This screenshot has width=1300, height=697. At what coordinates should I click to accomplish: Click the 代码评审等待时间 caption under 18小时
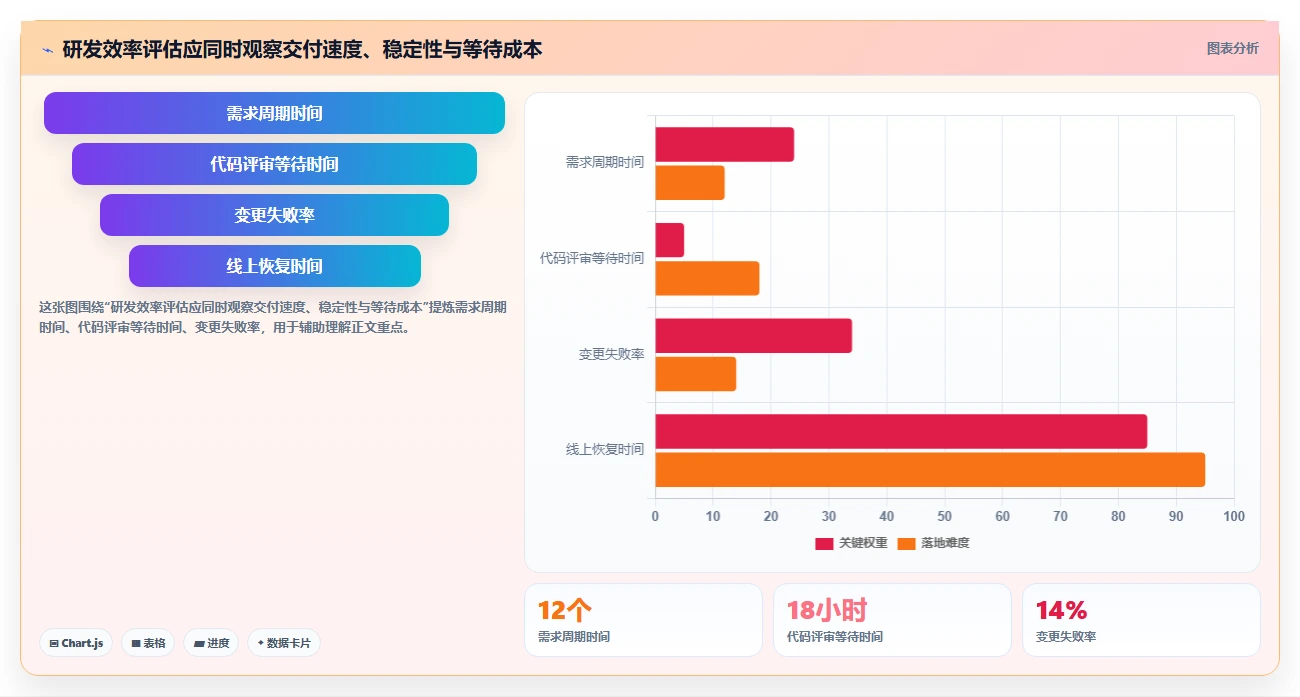pos(834,637)
